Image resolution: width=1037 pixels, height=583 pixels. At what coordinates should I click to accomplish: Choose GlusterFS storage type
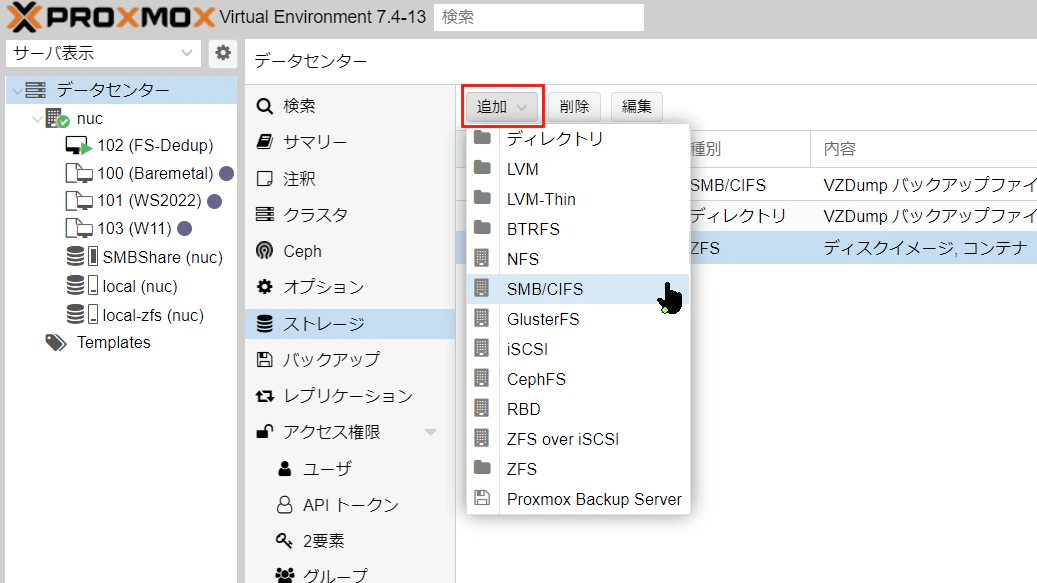578,319
